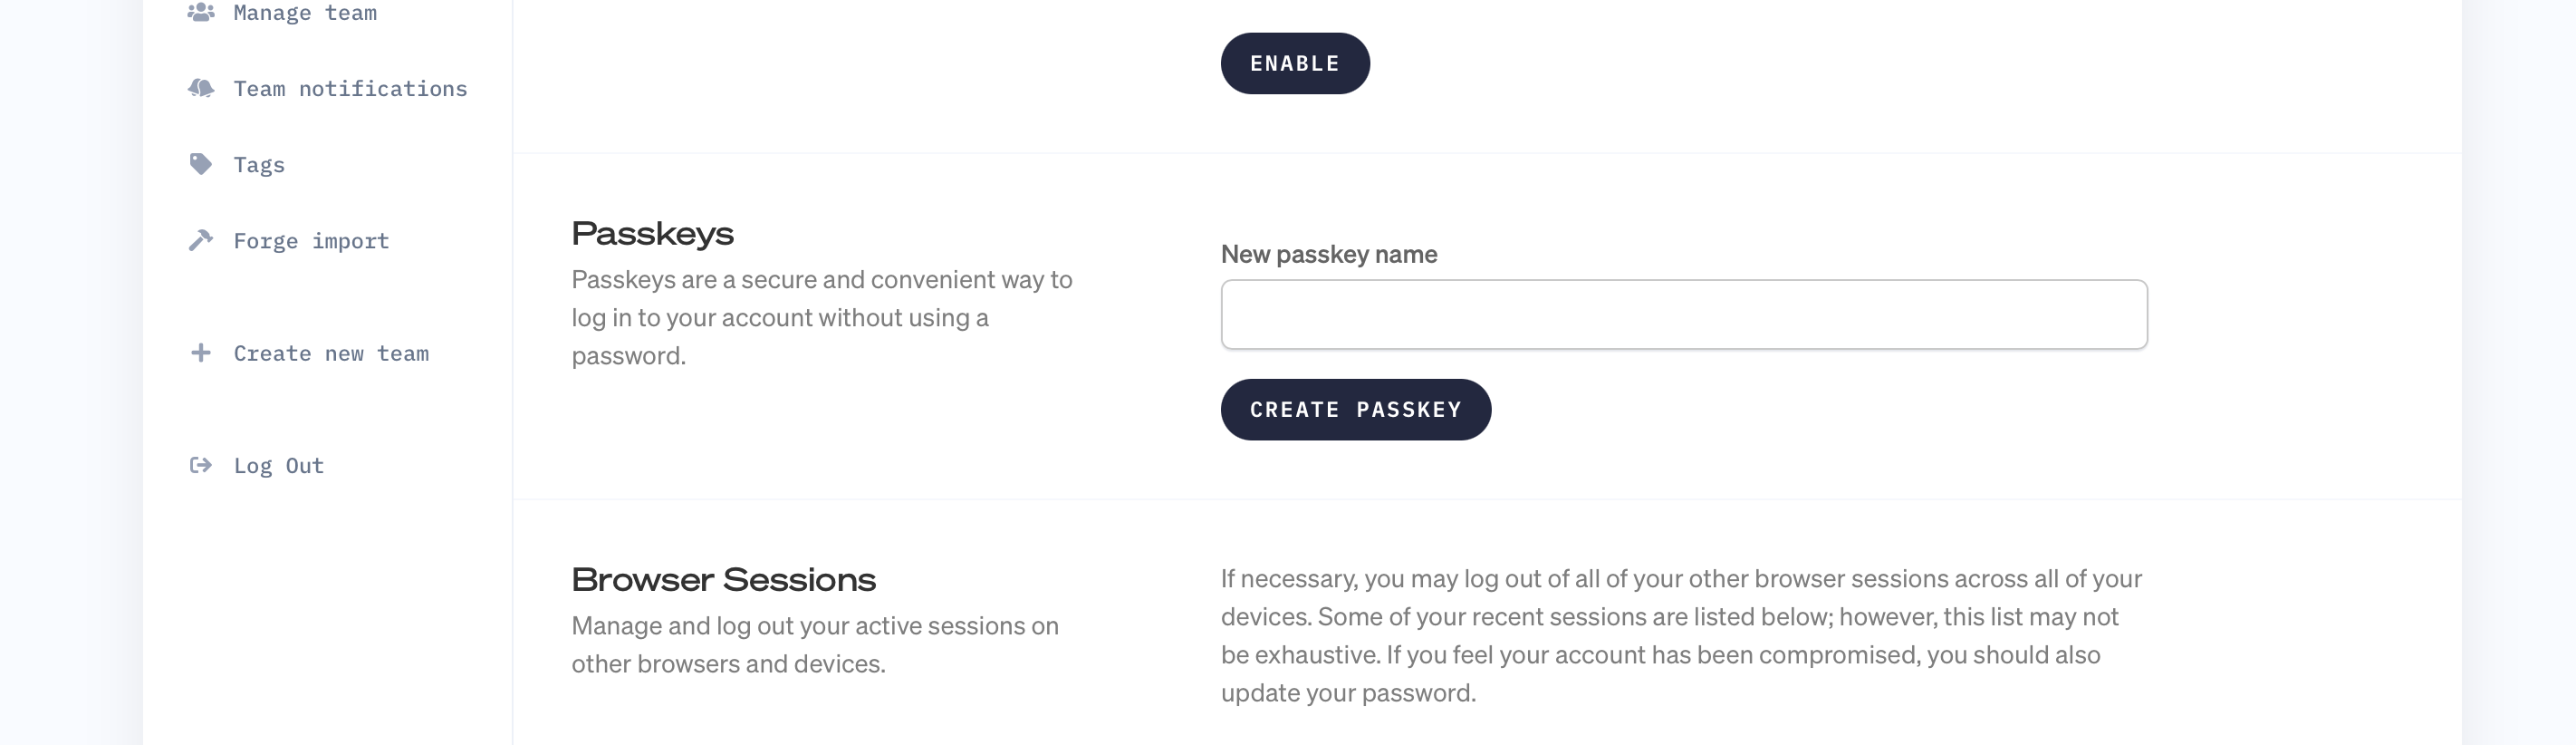The width and height of the screenshot is (2576, 745).
Task: Click the Log Out arrow icon
Action: [x=201, y=465]
